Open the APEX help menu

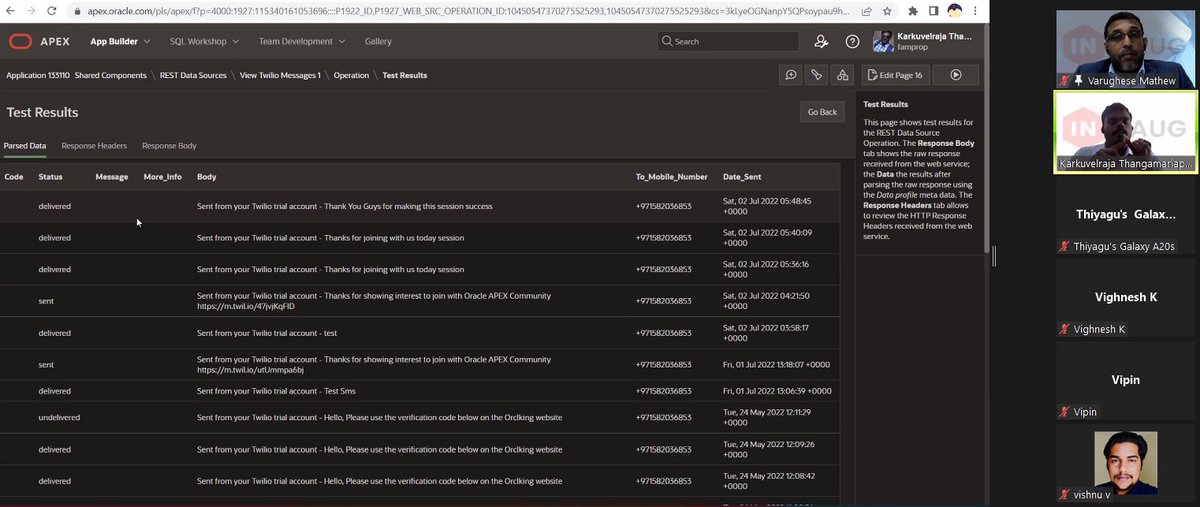(852, 42)
